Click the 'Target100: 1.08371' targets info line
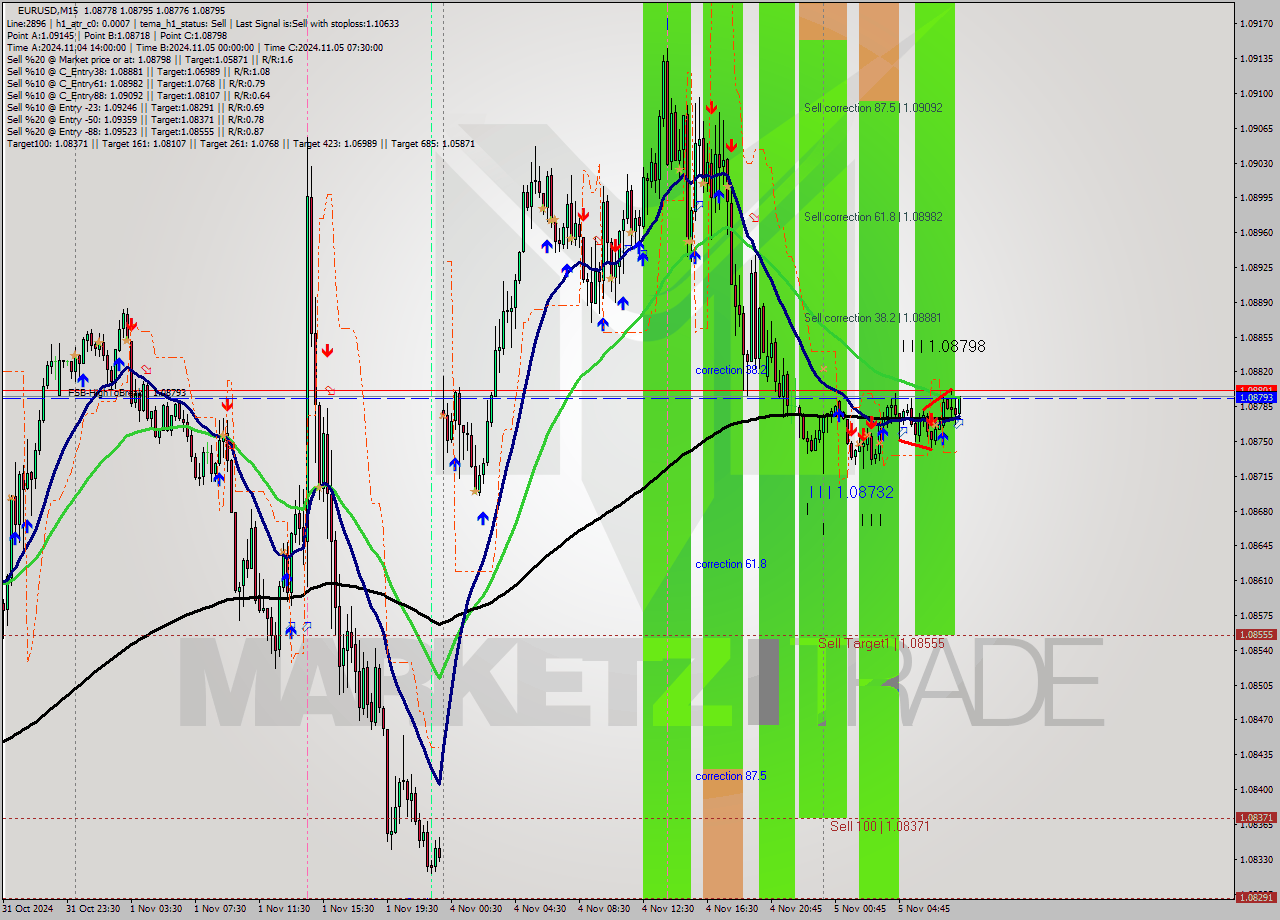The image size is (1280, 920). pyautogui.click(x=240, y=144)
